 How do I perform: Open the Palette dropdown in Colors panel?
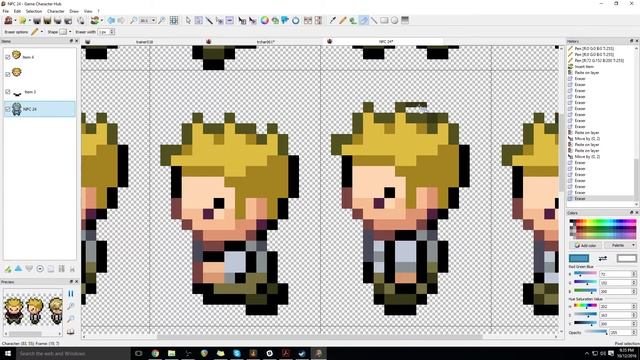(620, 245)
